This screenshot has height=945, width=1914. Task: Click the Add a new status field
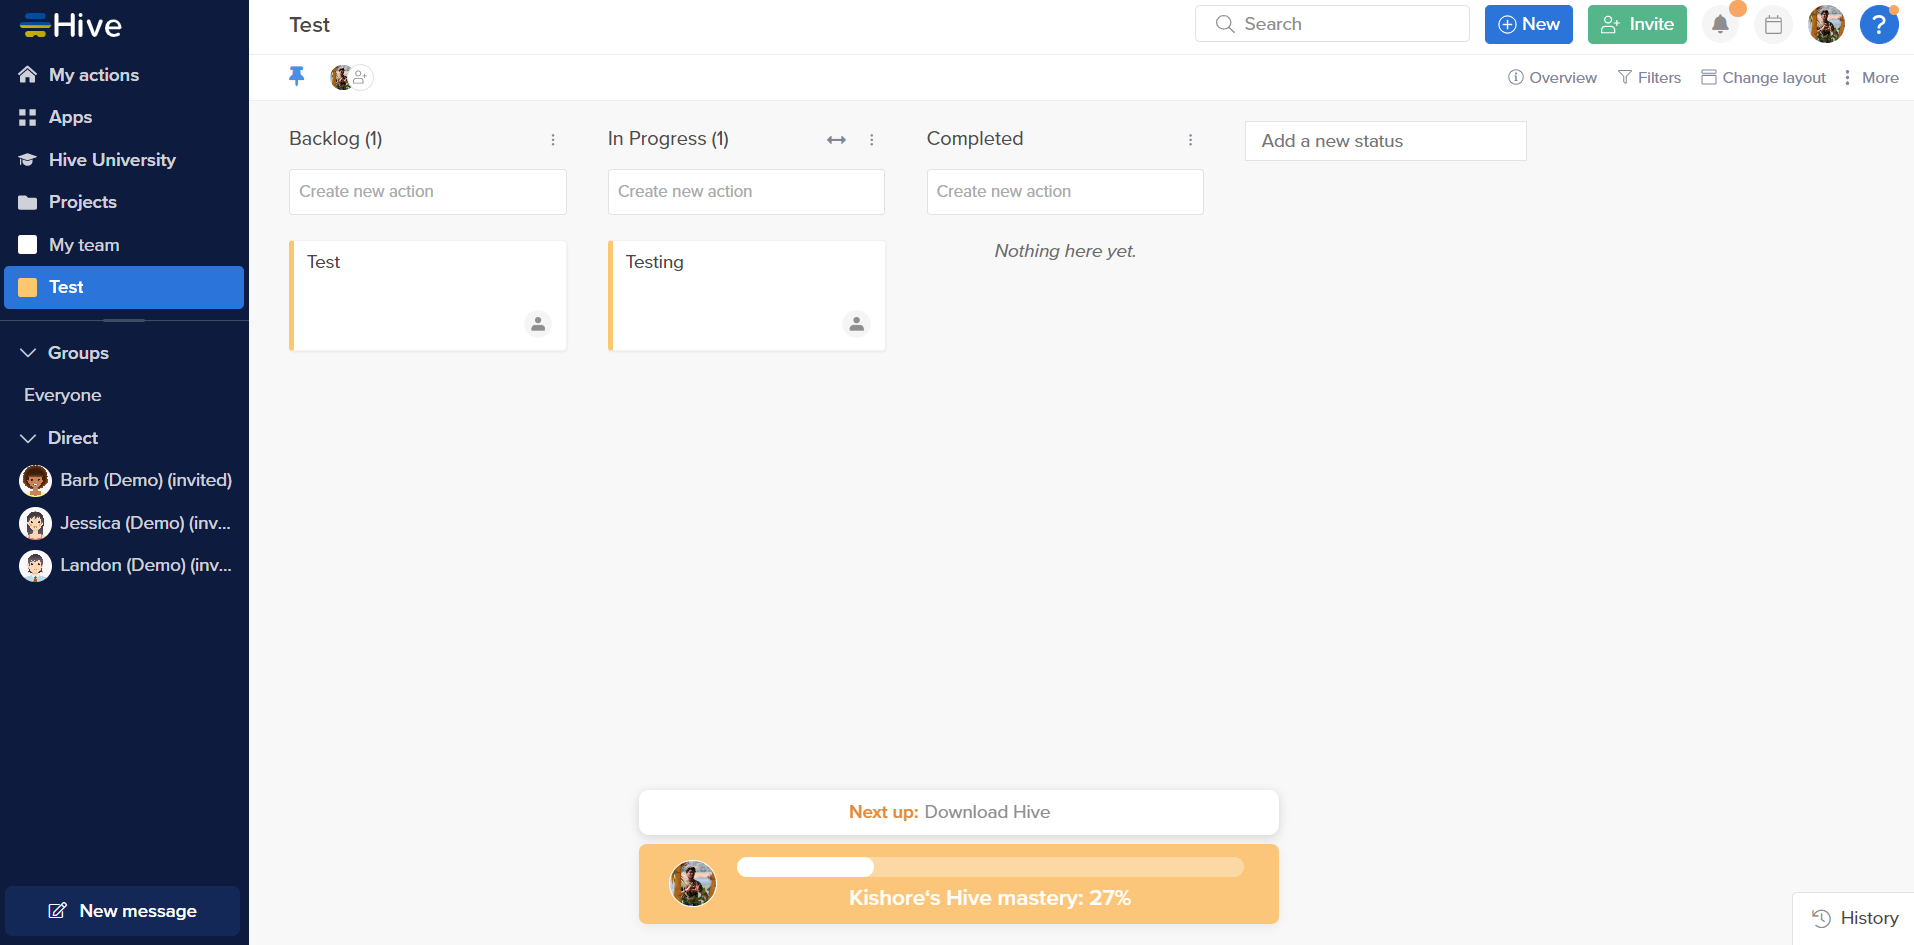pos(1386,141)
